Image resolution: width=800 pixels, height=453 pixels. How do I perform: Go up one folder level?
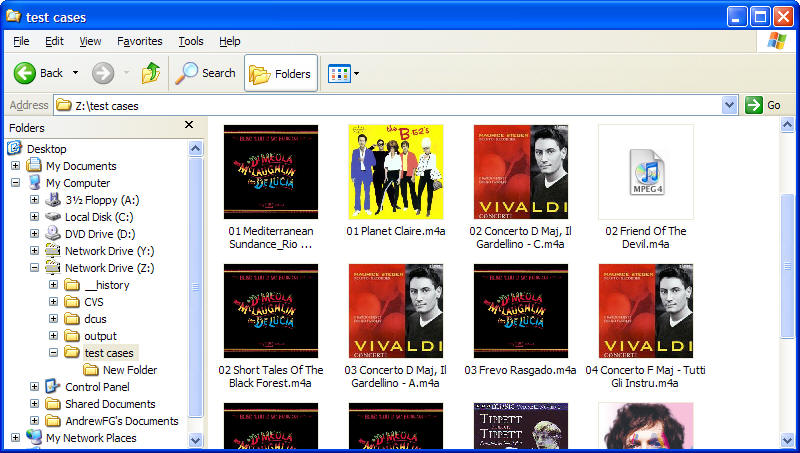(x=151, y=73)
